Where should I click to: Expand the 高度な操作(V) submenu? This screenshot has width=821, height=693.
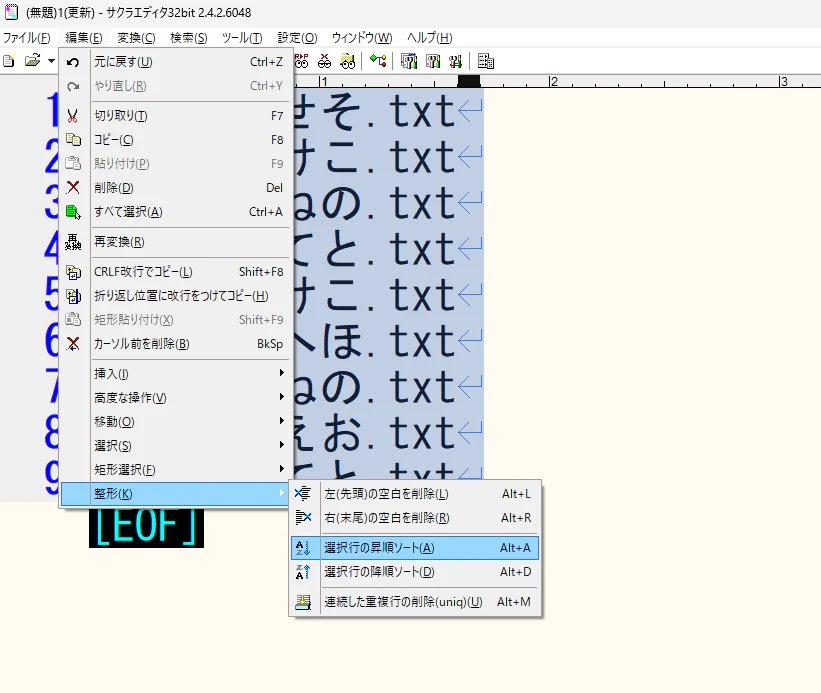pyautogui.click(x=175, y=398)
